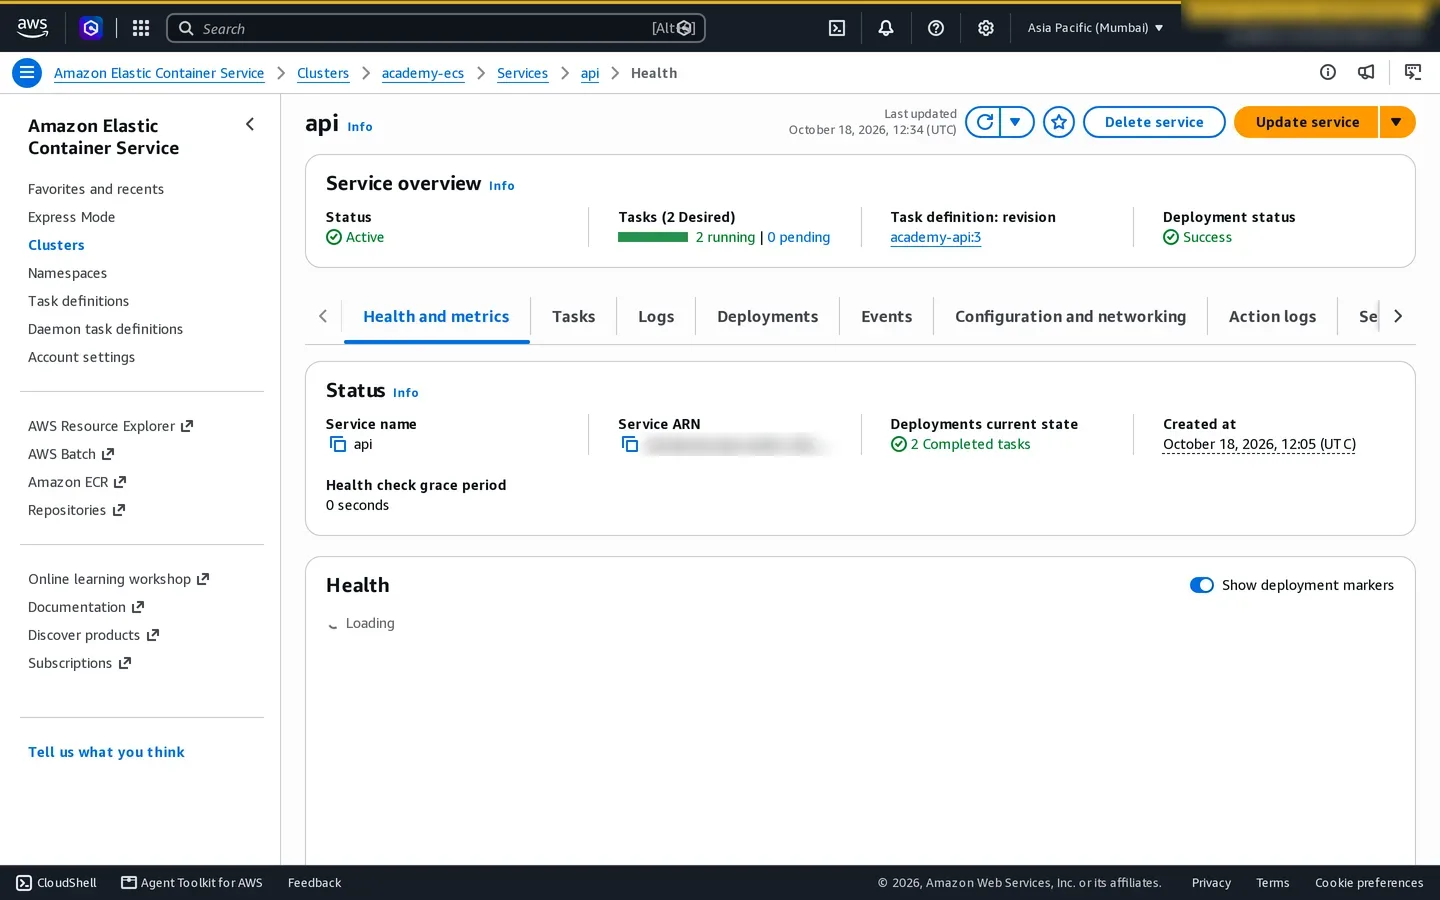Open the help question mark menu

936,28
